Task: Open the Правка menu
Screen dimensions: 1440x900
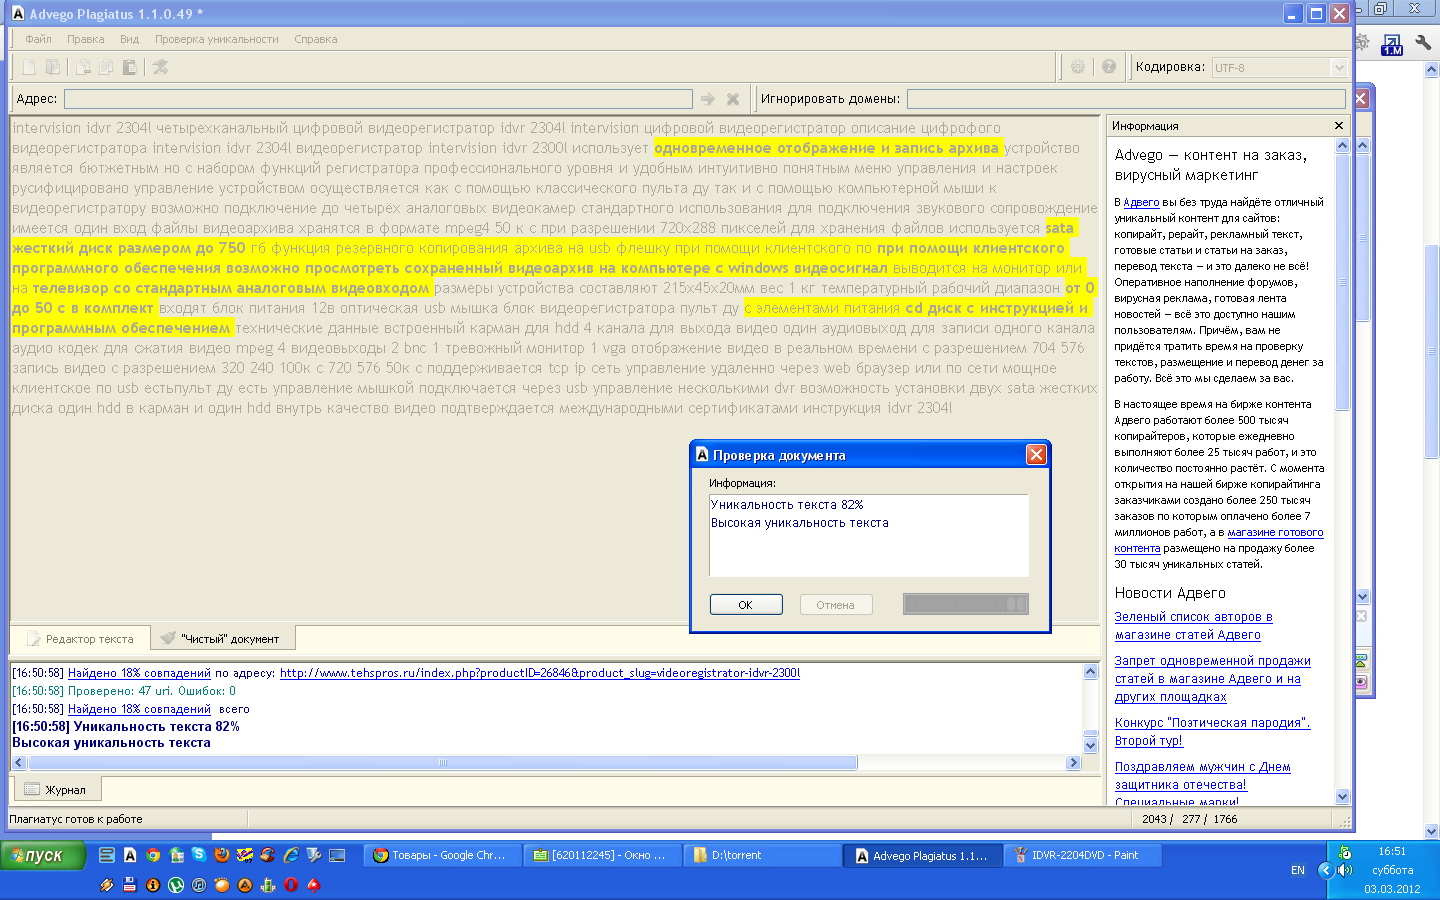Action: [85, 39]
